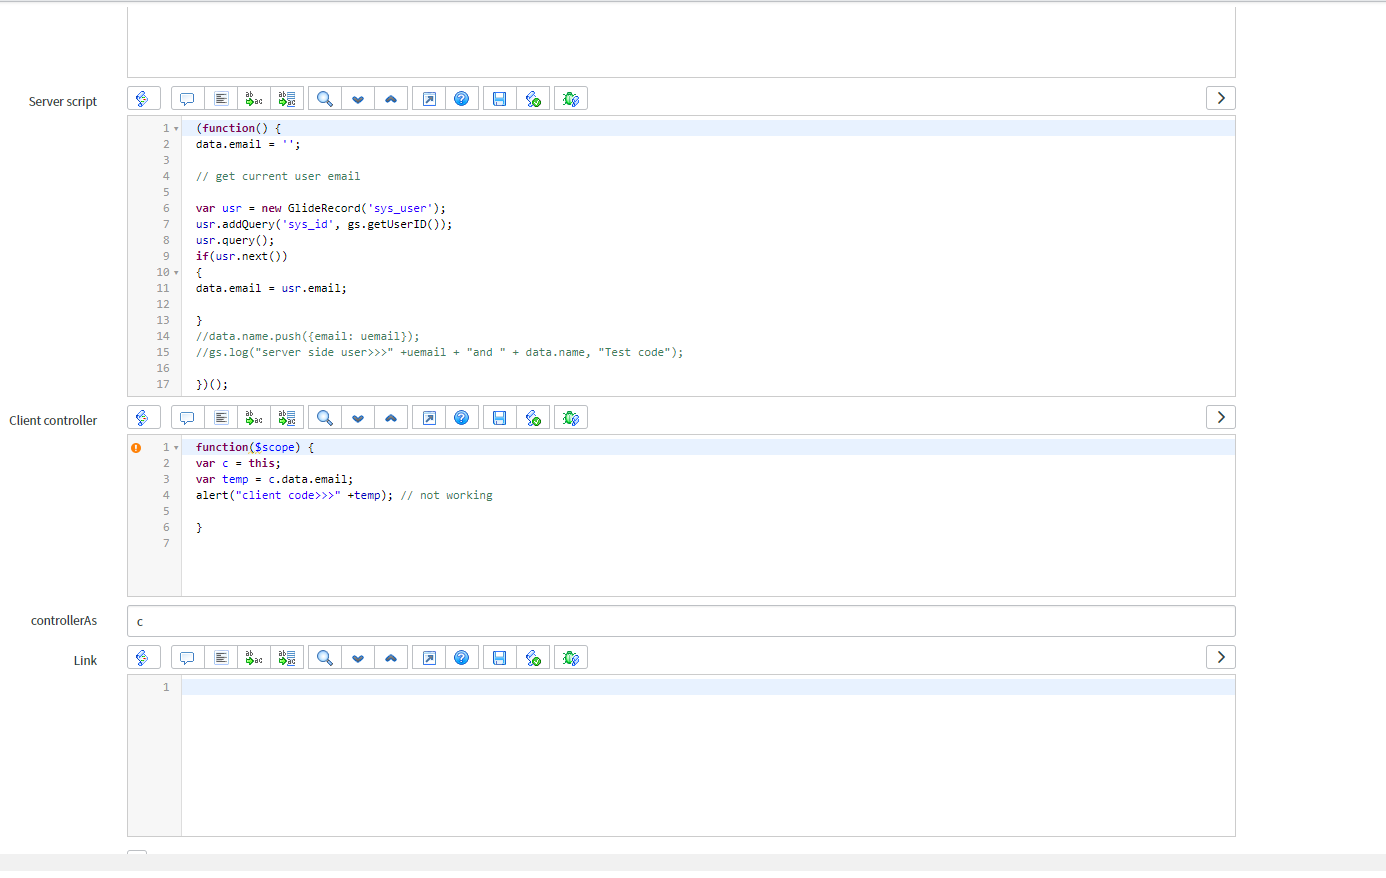1386x878 pixels.
Task: Click the 'data.email = usr.email;' code line
Action: [271, 288]
